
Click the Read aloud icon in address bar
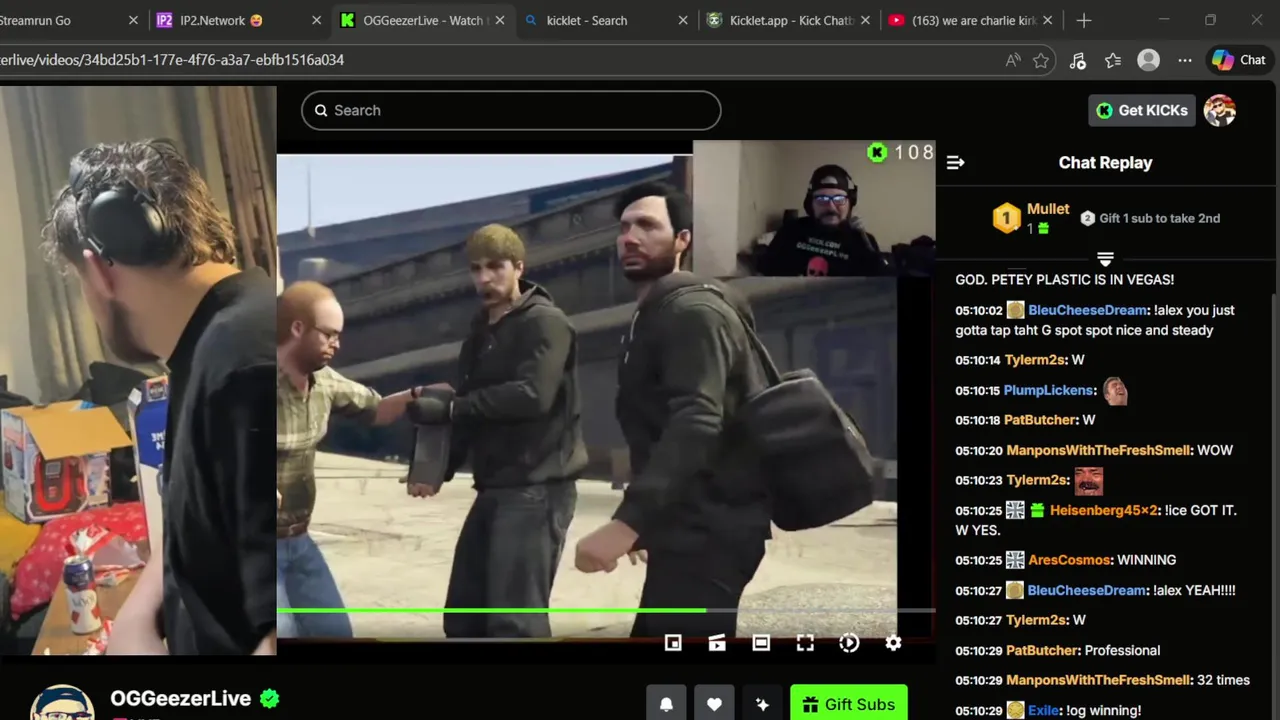1013,60
